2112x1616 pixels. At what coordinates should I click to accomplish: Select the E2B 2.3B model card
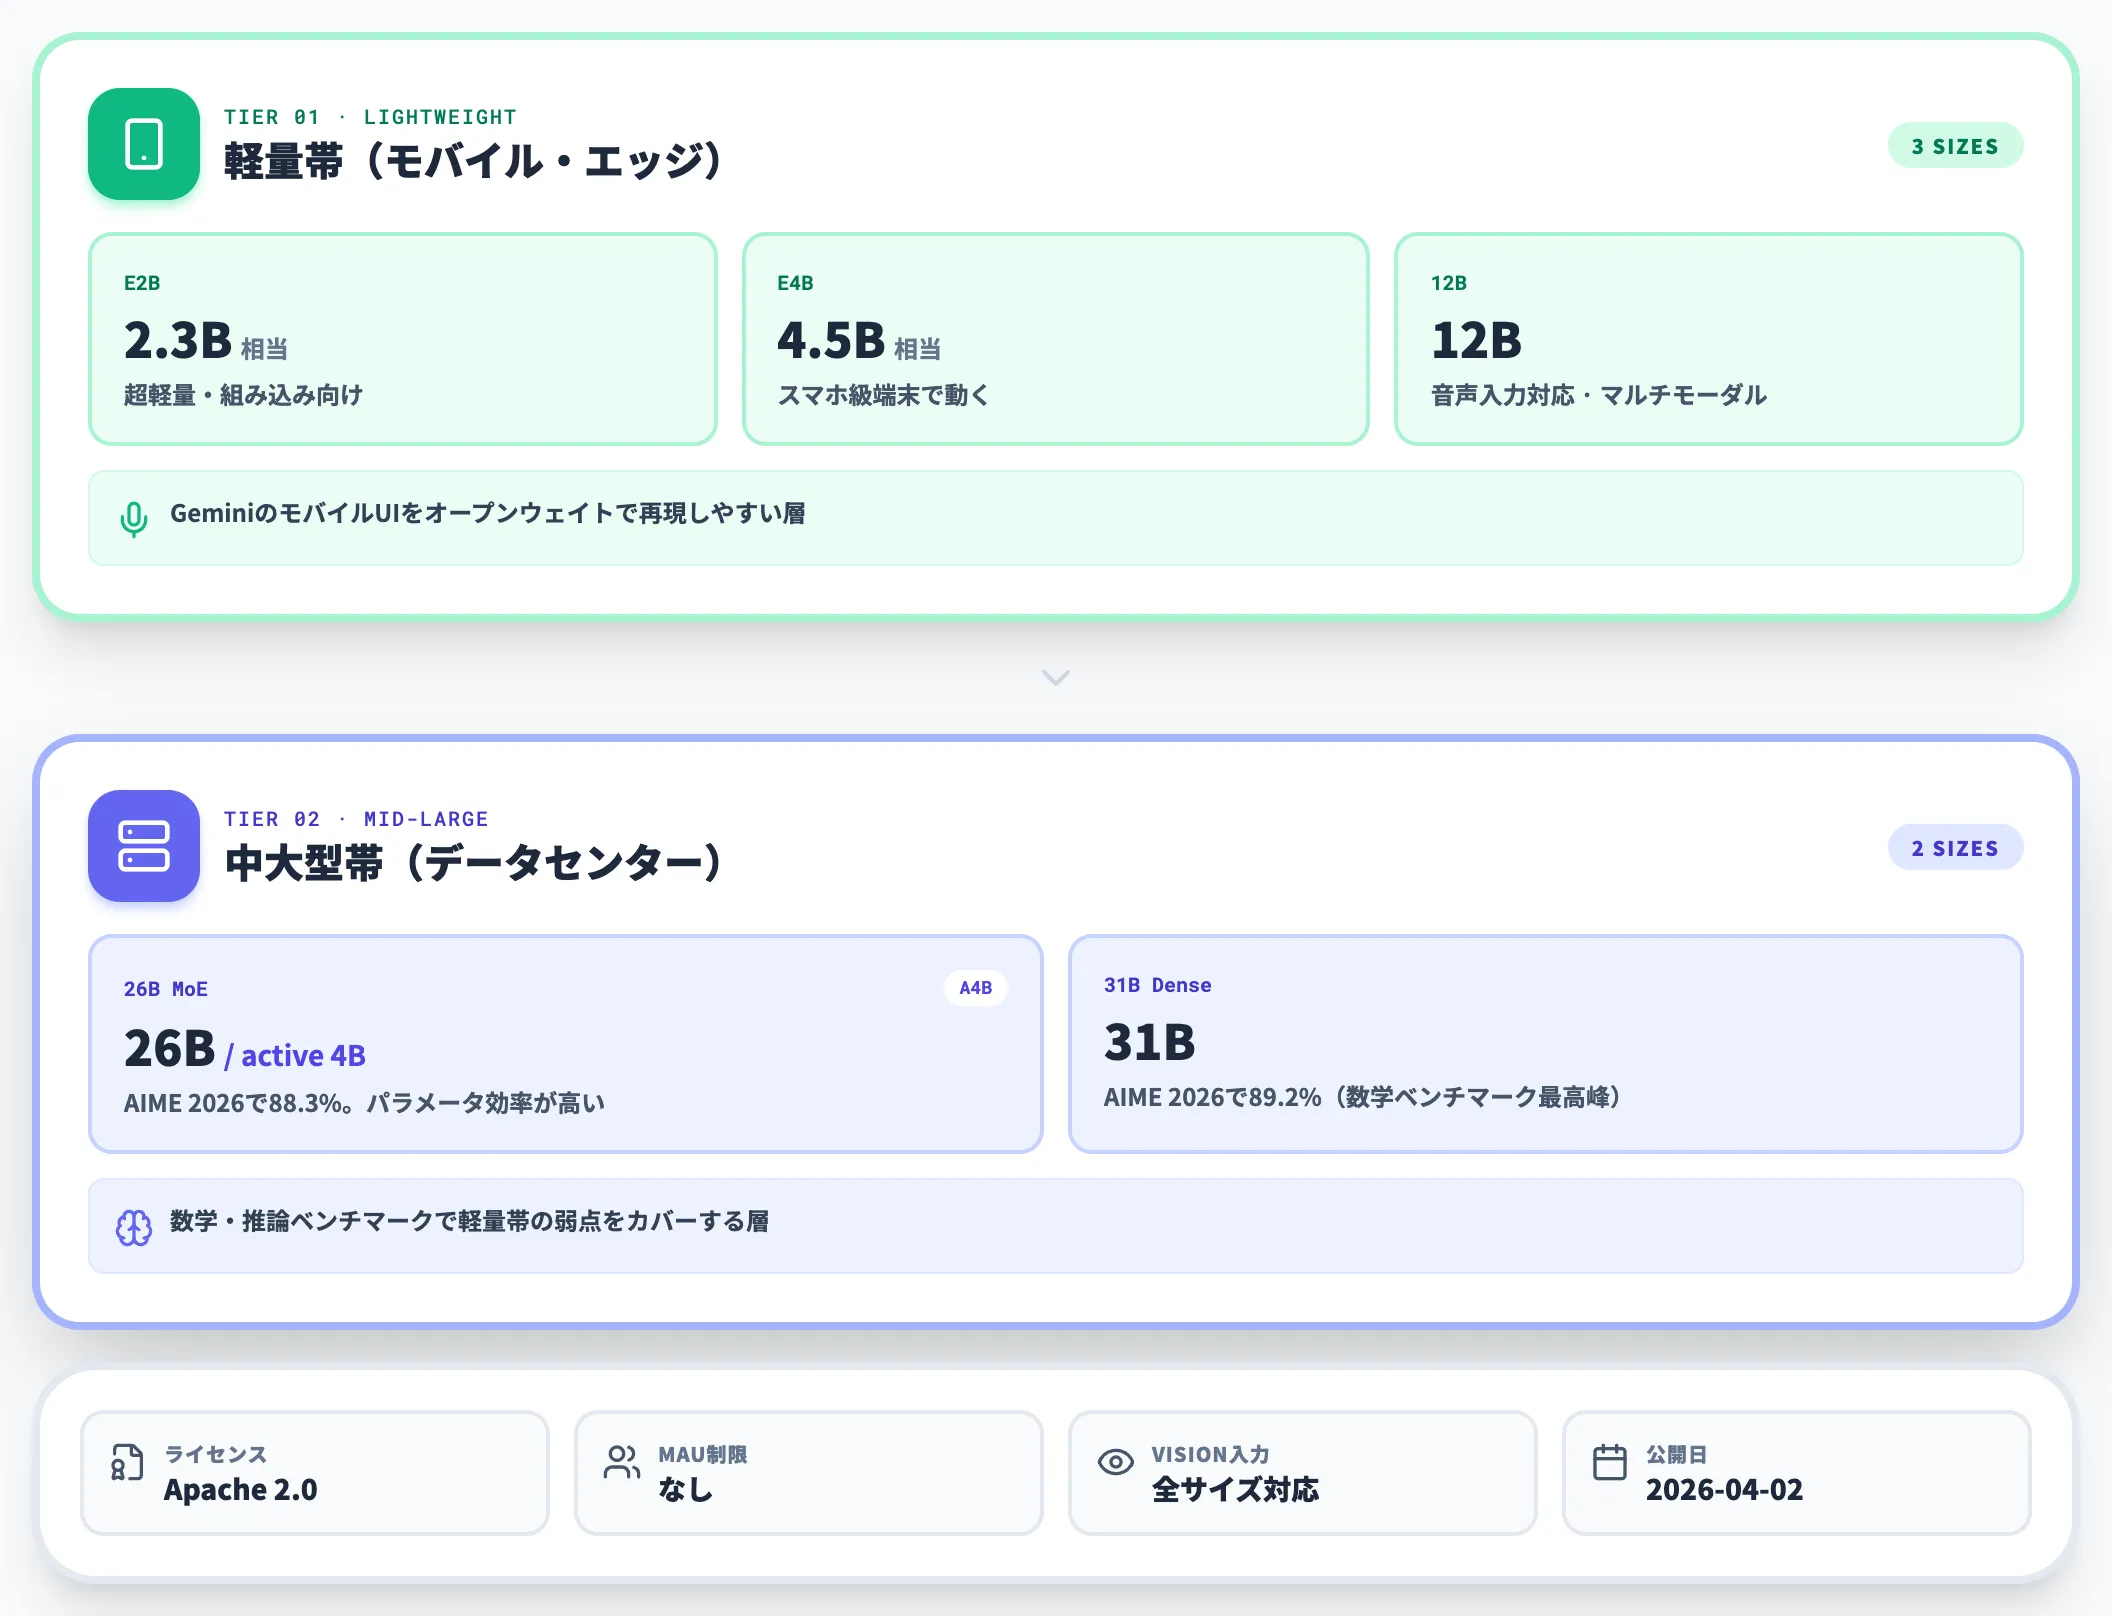pyautogui.click(x=403, y=339)
